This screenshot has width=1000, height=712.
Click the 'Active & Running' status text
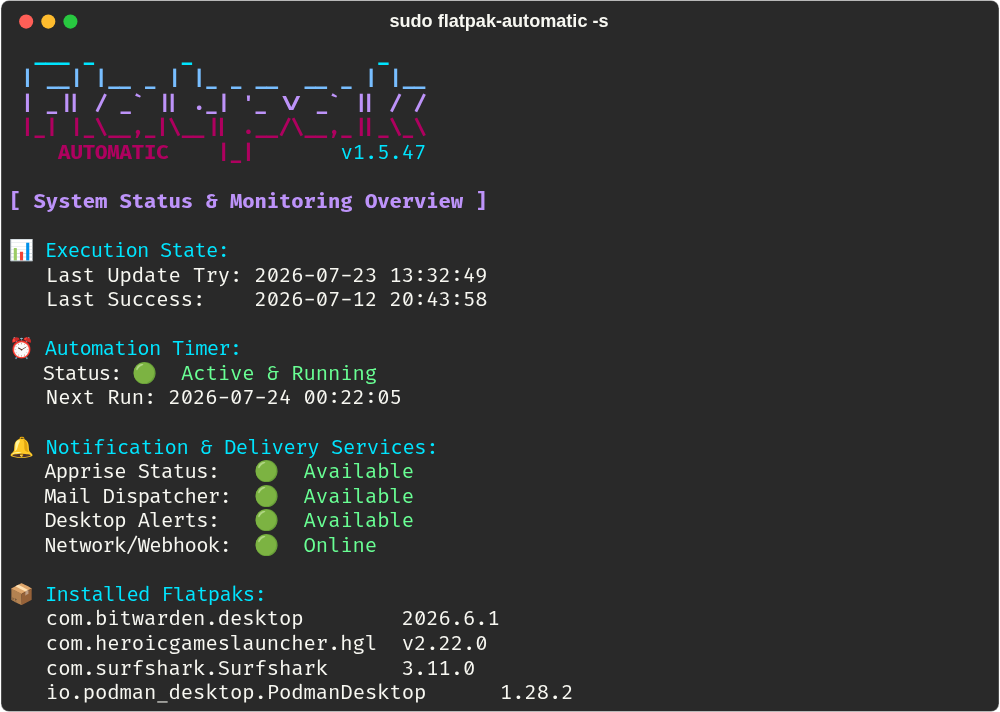tap(279, 373)
